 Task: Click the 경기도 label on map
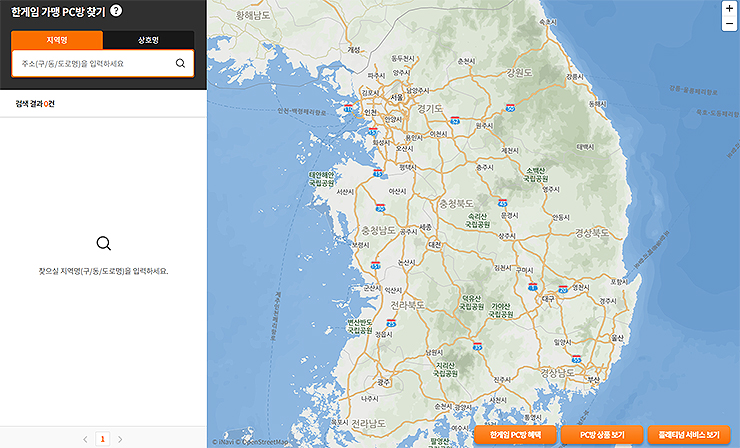tap(429, 109)
